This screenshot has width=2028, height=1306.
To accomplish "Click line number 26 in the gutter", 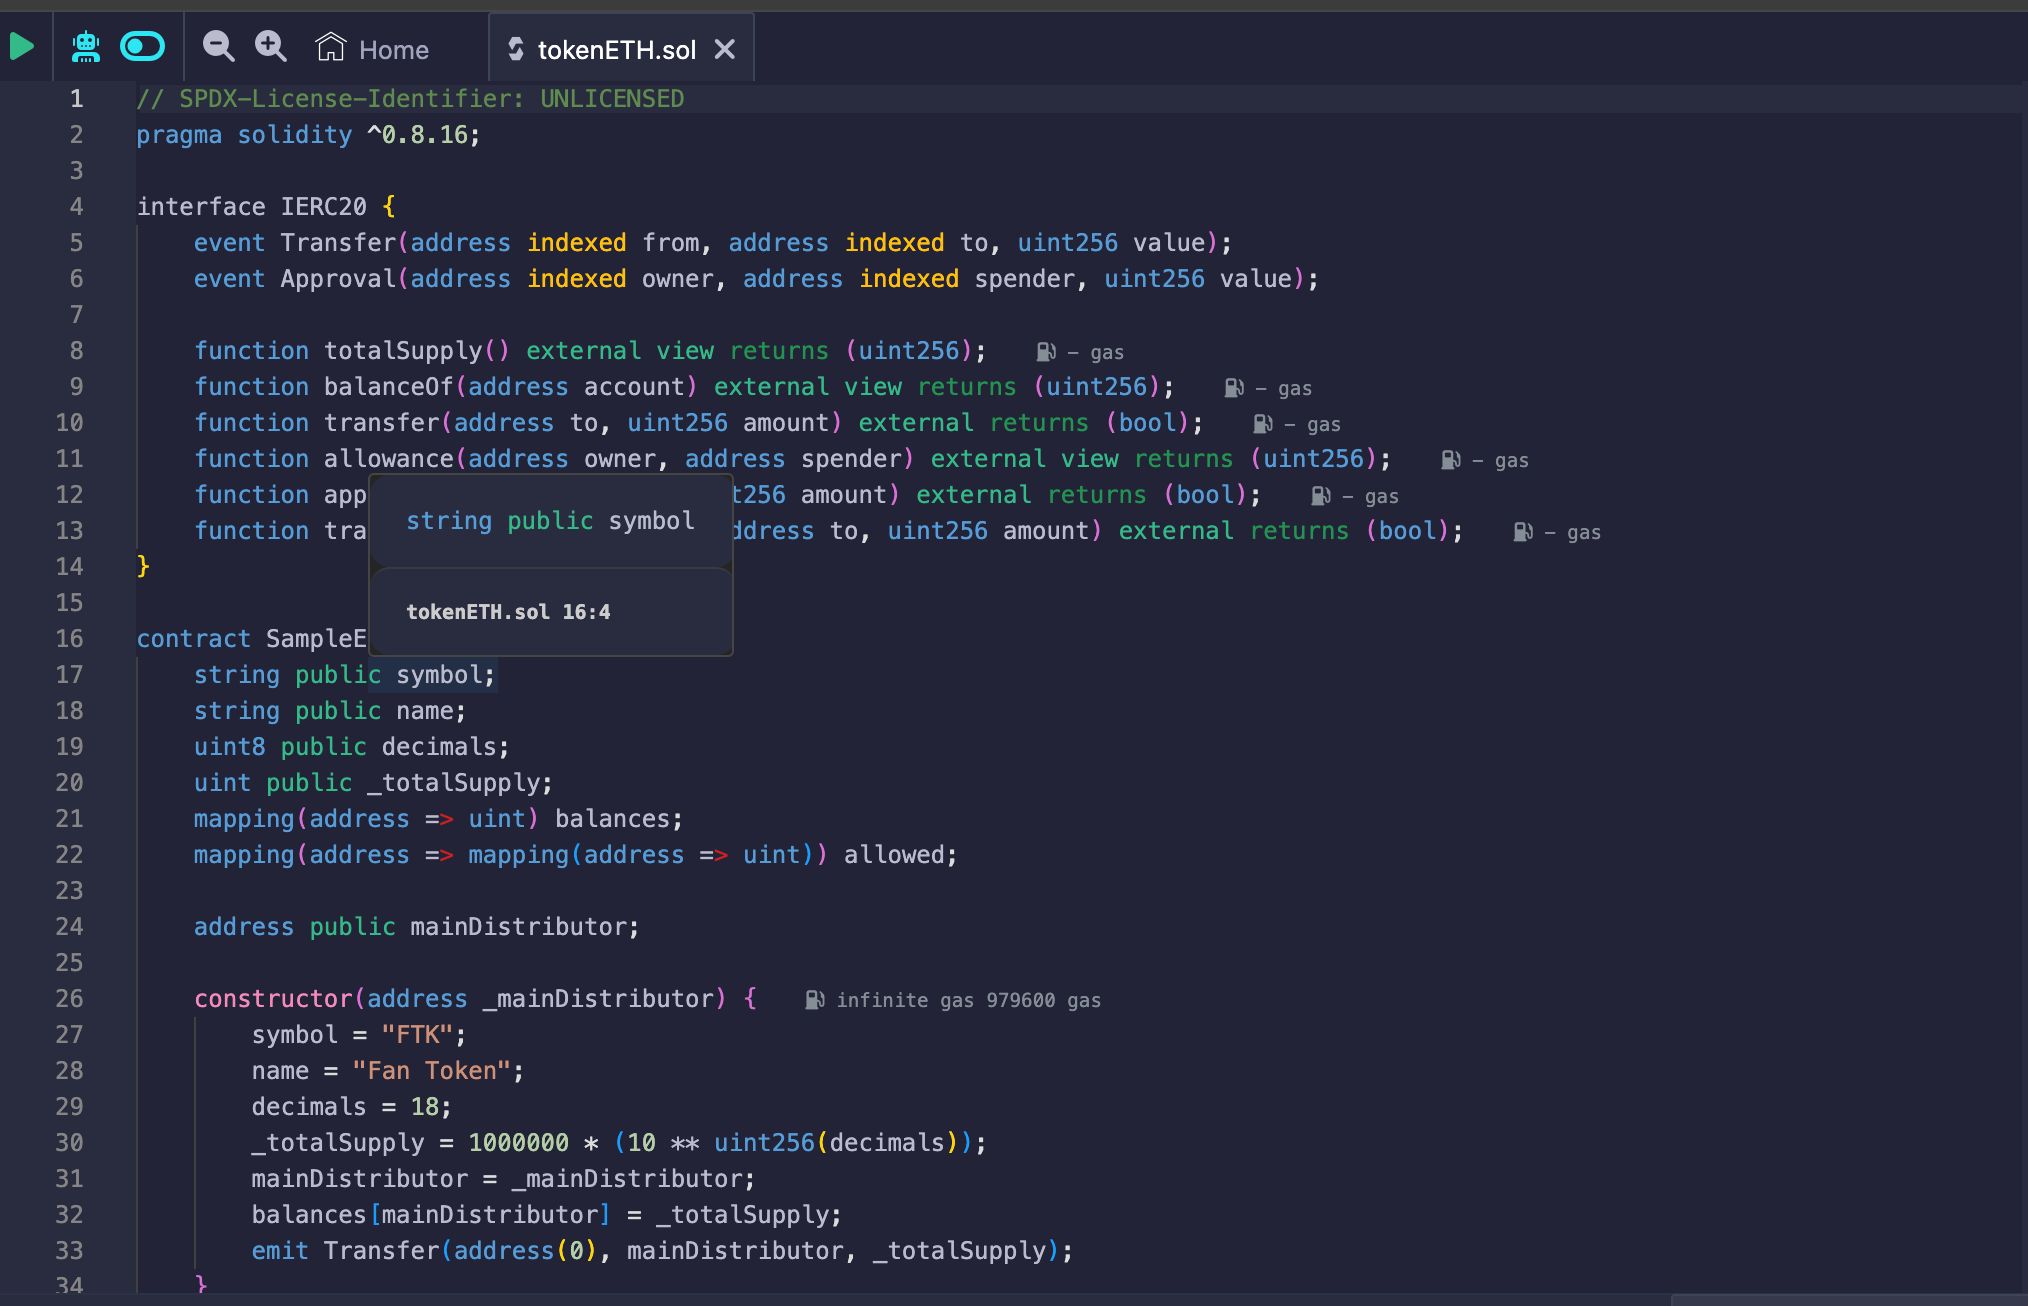I will 69,999.
